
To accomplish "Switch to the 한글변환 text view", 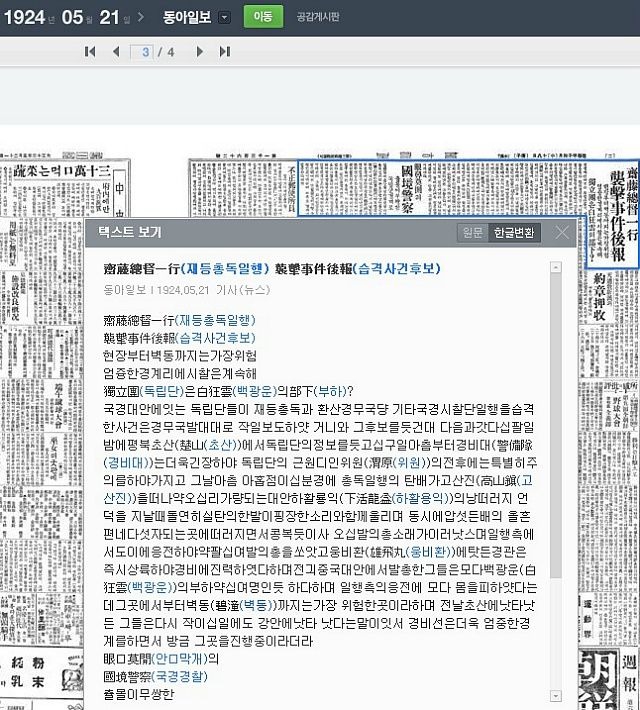I will (x=514, y=233).
